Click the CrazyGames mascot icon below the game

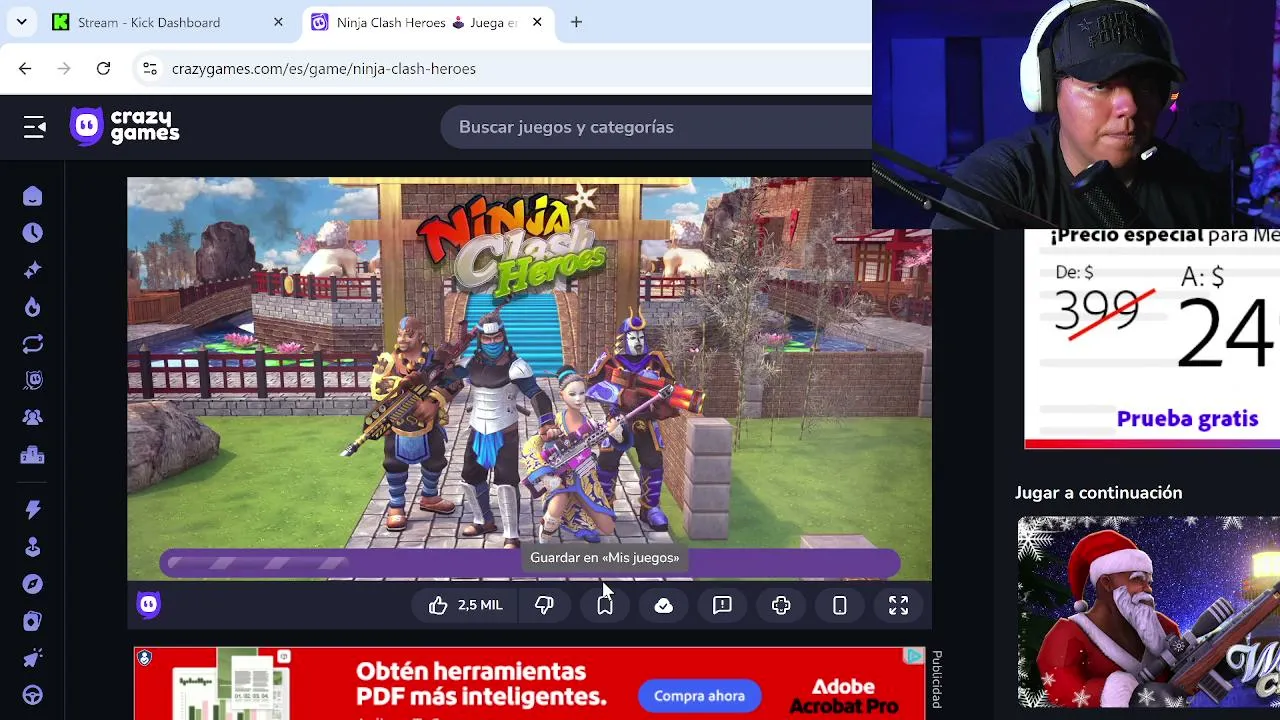click(x=148, y=604)
